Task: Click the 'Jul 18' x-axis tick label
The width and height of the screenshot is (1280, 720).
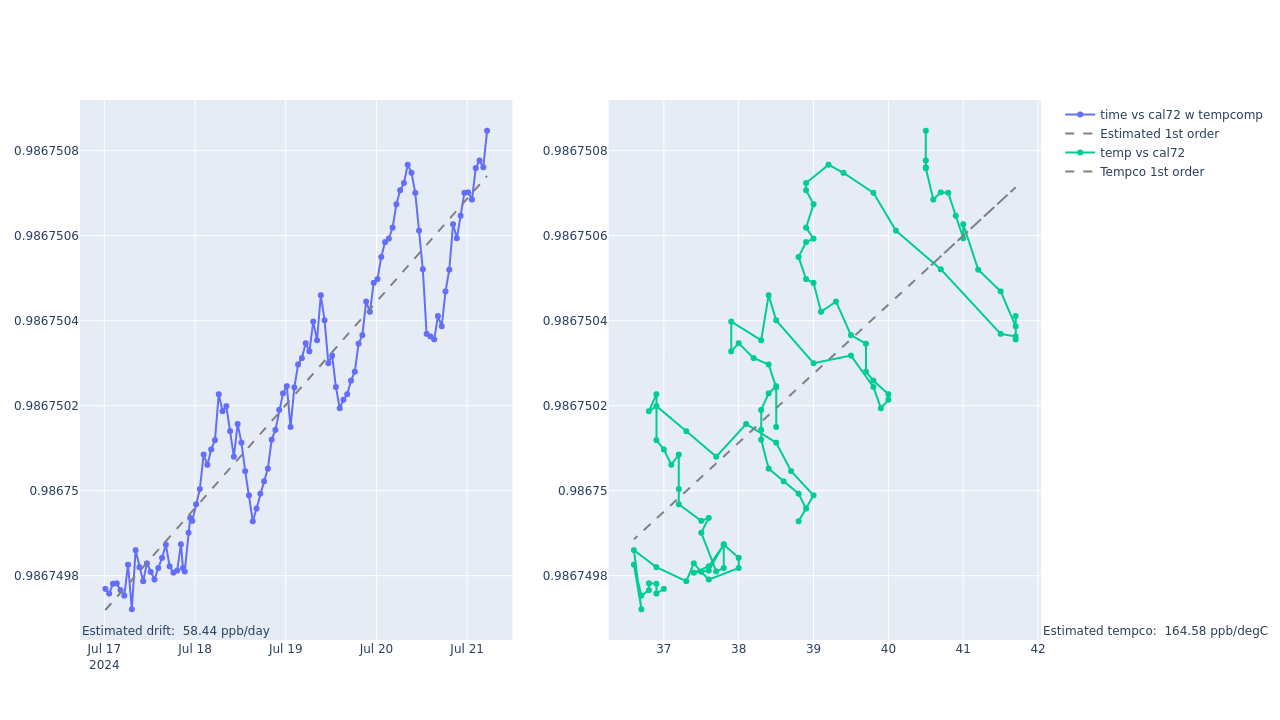Action: 195,649
